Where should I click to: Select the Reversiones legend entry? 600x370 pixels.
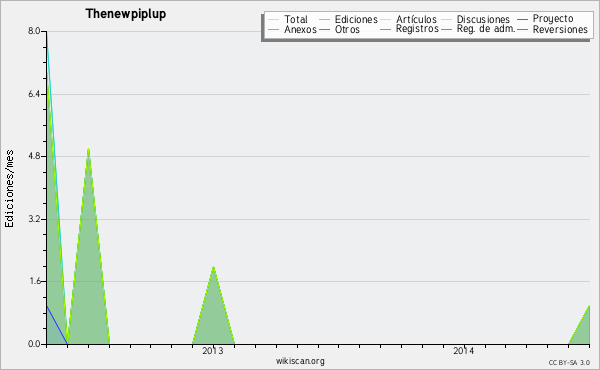click(x=560, y=29)
